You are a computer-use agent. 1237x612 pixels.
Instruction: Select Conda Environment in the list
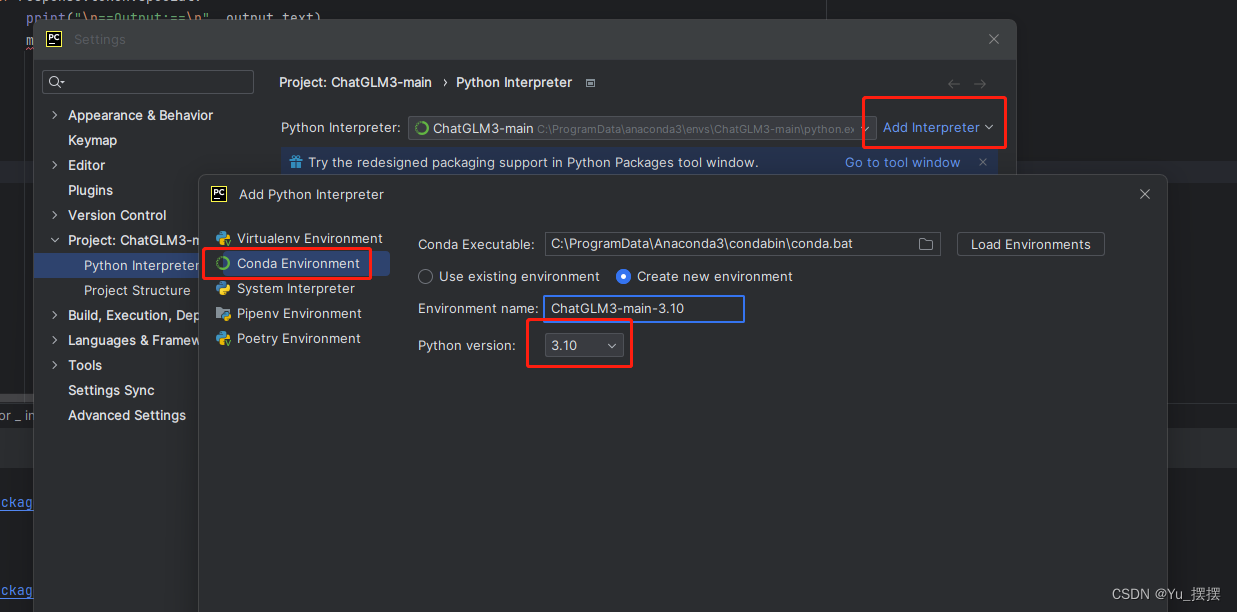298,263
